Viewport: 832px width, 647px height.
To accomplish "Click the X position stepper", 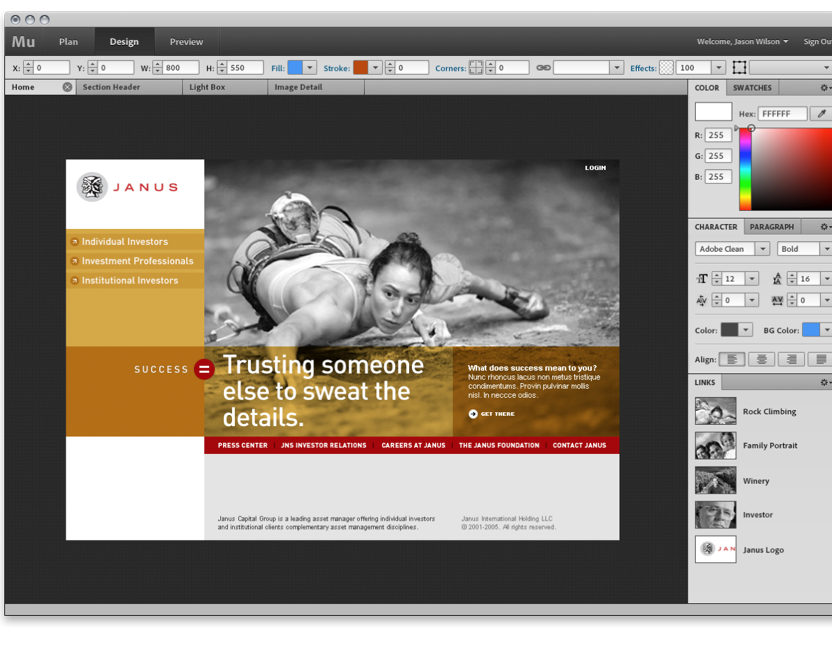I will point(28,67).
